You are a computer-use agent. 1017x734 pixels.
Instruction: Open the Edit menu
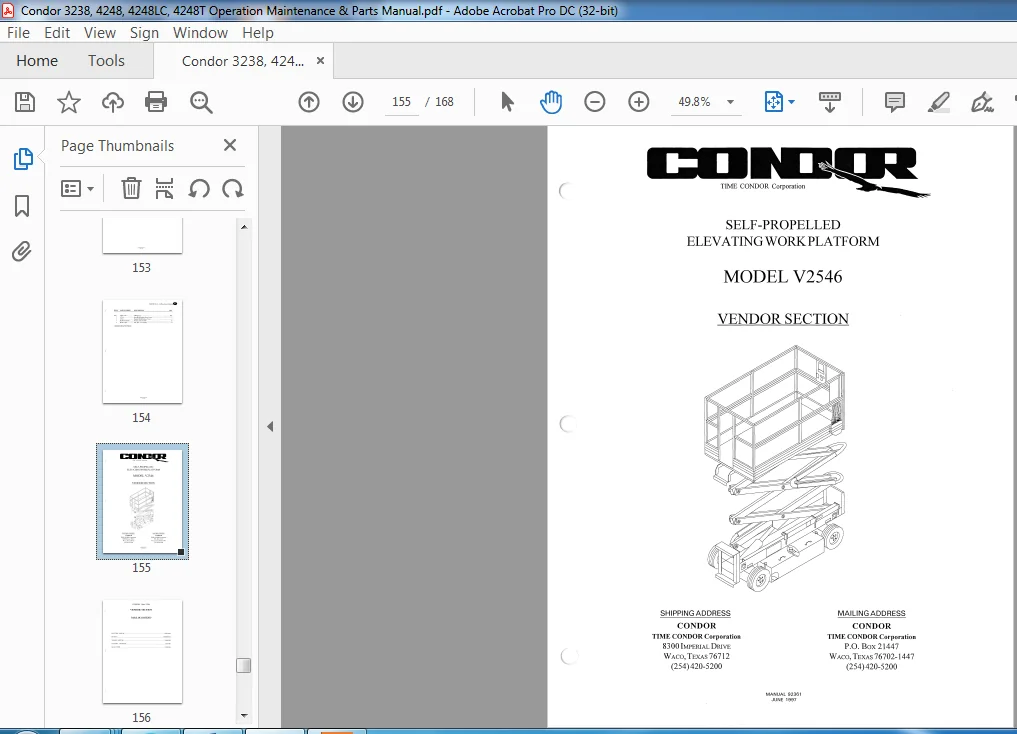point(57,32)
